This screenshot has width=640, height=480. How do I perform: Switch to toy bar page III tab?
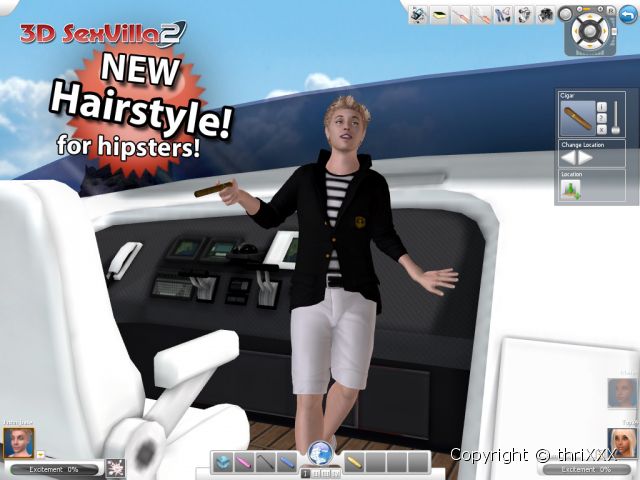coord(326,474)
